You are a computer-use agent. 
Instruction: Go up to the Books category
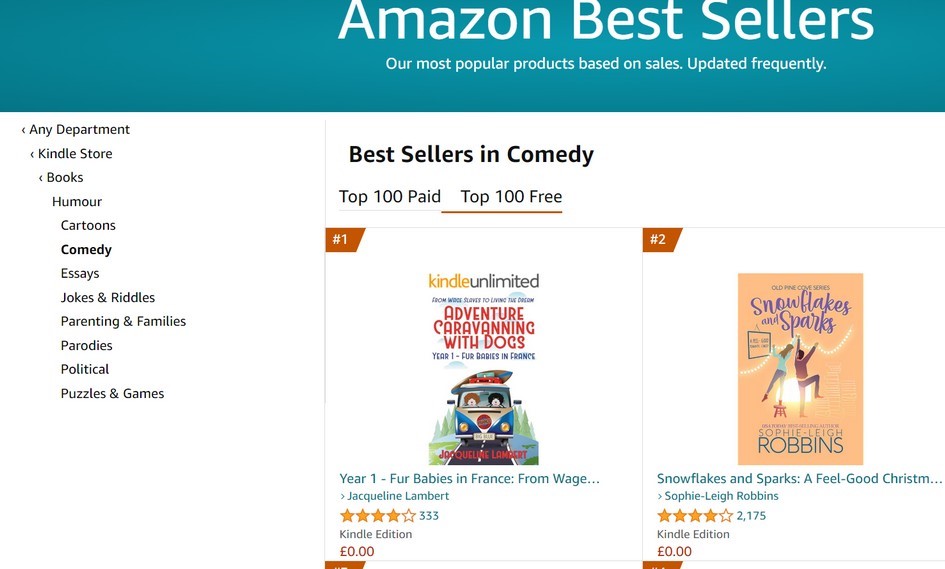[64, 178]
